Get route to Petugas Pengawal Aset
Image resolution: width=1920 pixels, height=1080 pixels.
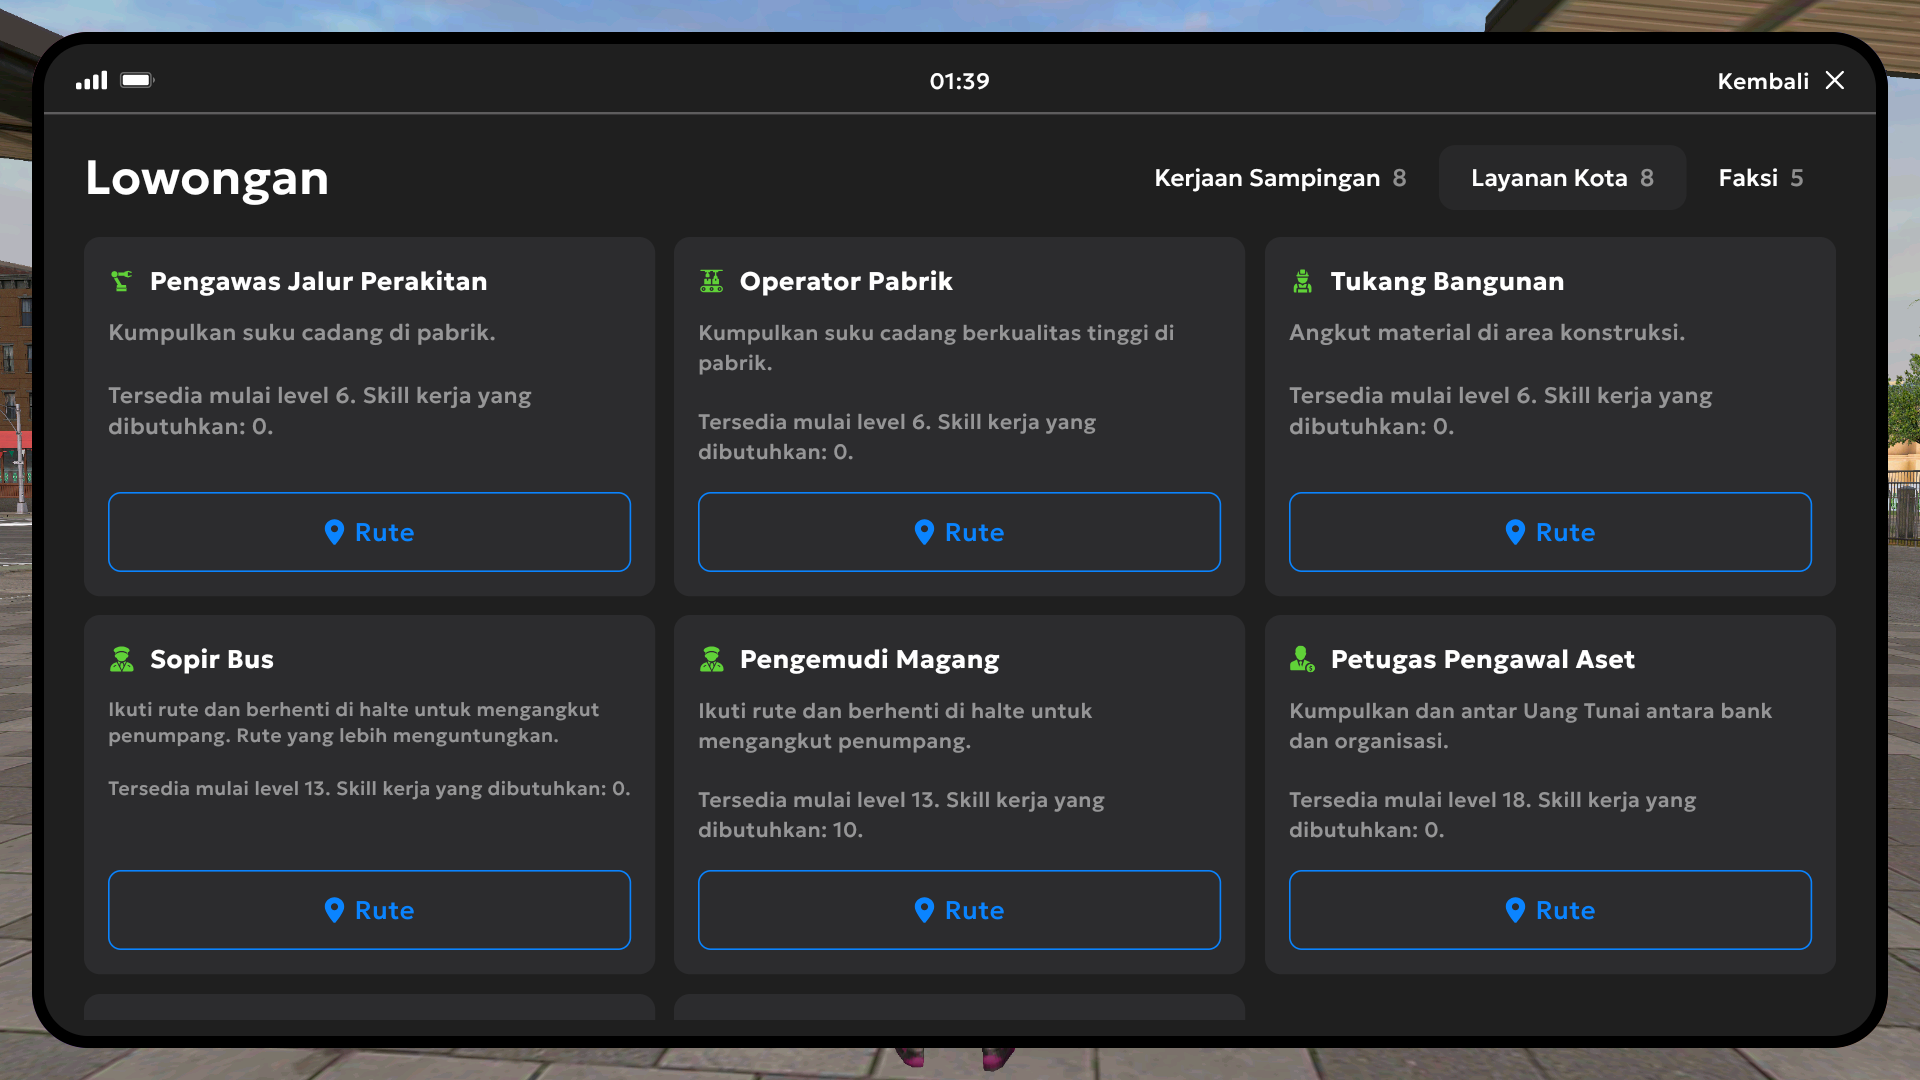tap(1549, 910)
